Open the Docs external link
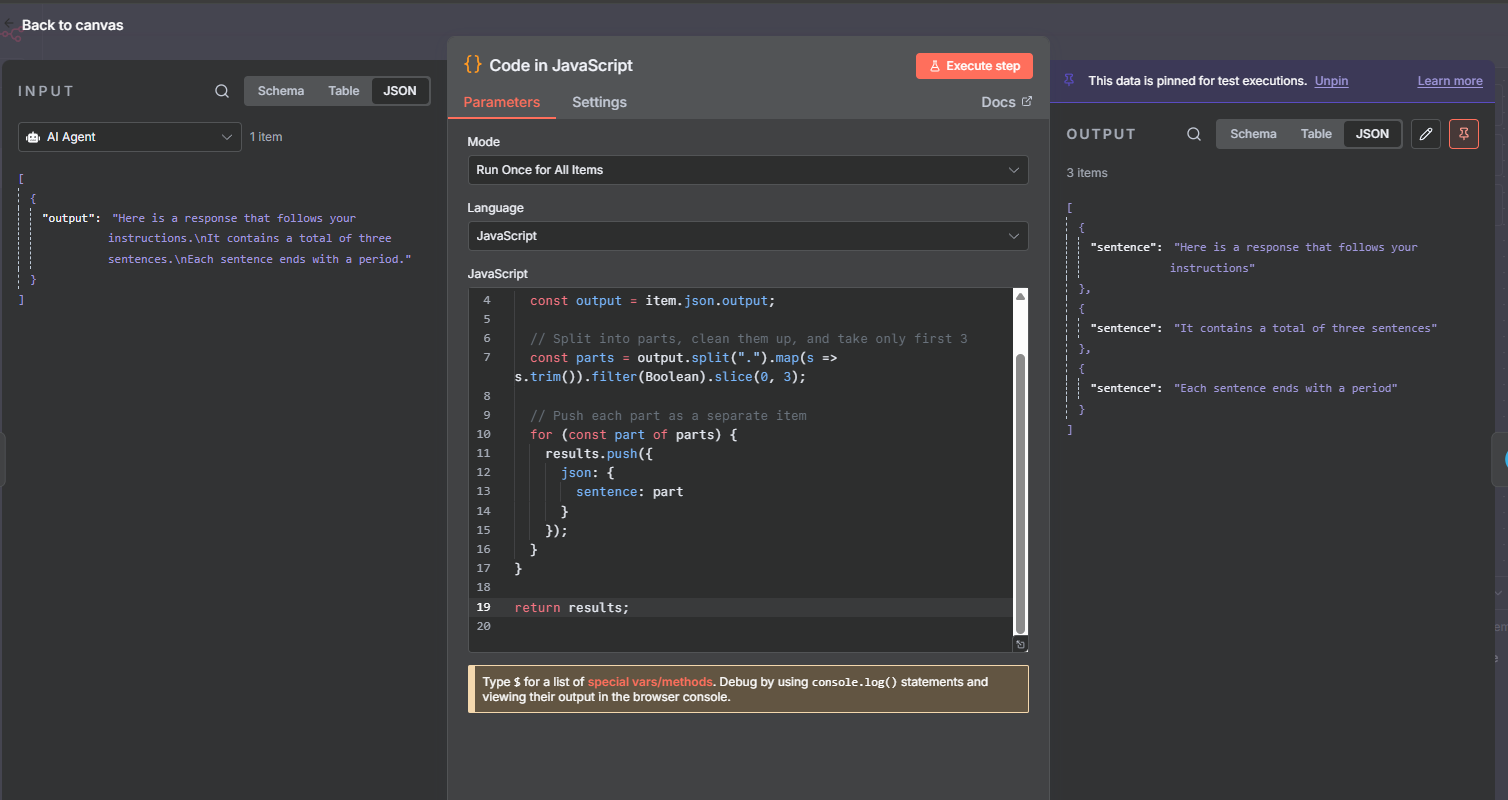This screenshot has height=800, width=1508. click(x=1006, y=102)
